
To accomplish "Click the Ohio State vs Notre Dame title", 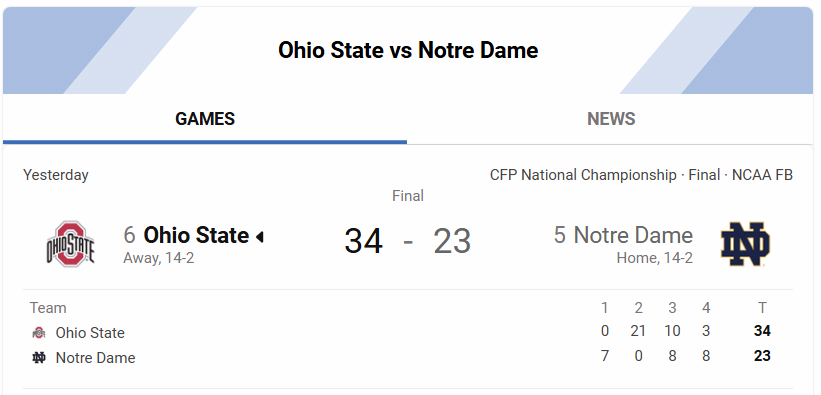I will [x=408, y=50].
